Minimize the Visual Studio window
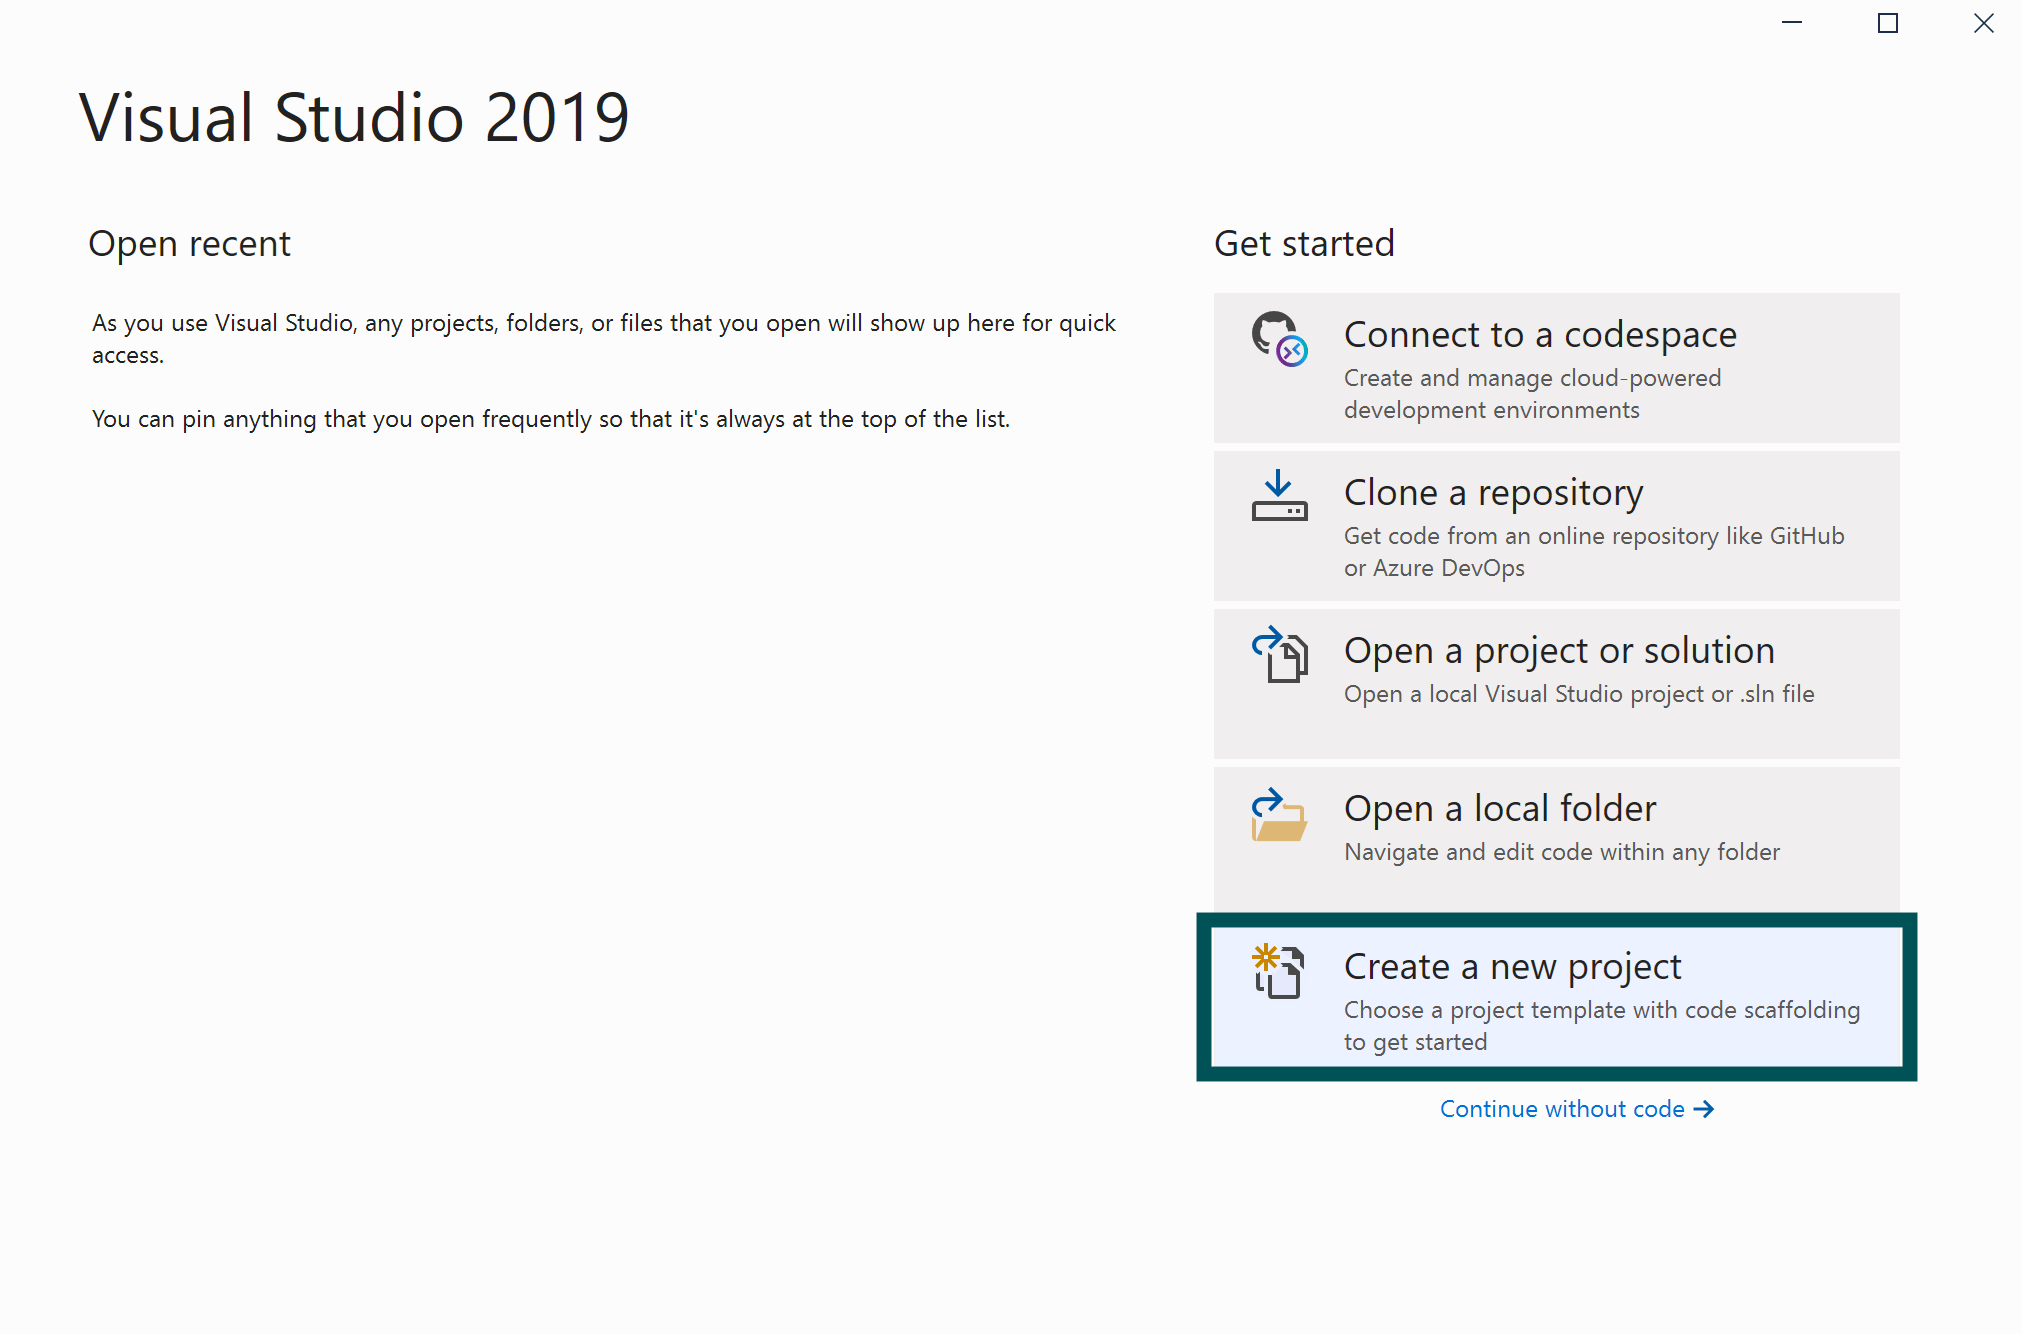 1792,22
